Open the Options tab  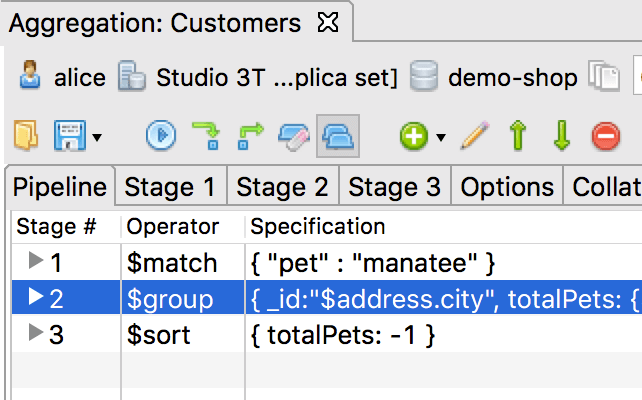[x=507, y=187]
